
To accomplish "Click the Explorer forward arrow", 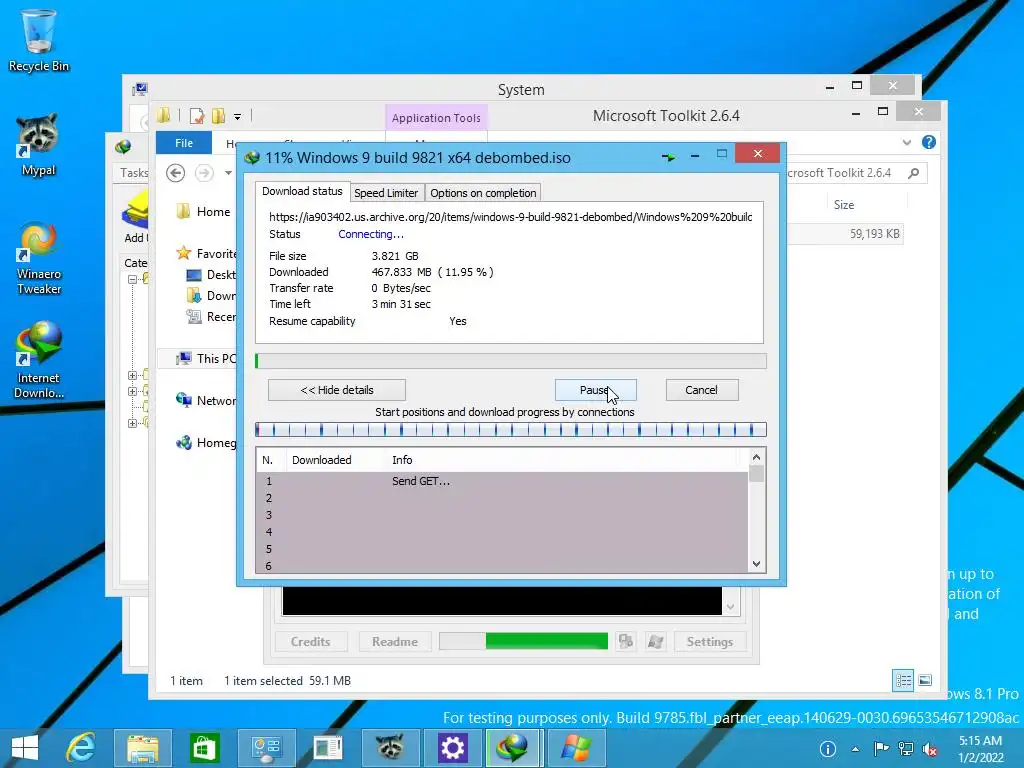I will pos(204,173).
